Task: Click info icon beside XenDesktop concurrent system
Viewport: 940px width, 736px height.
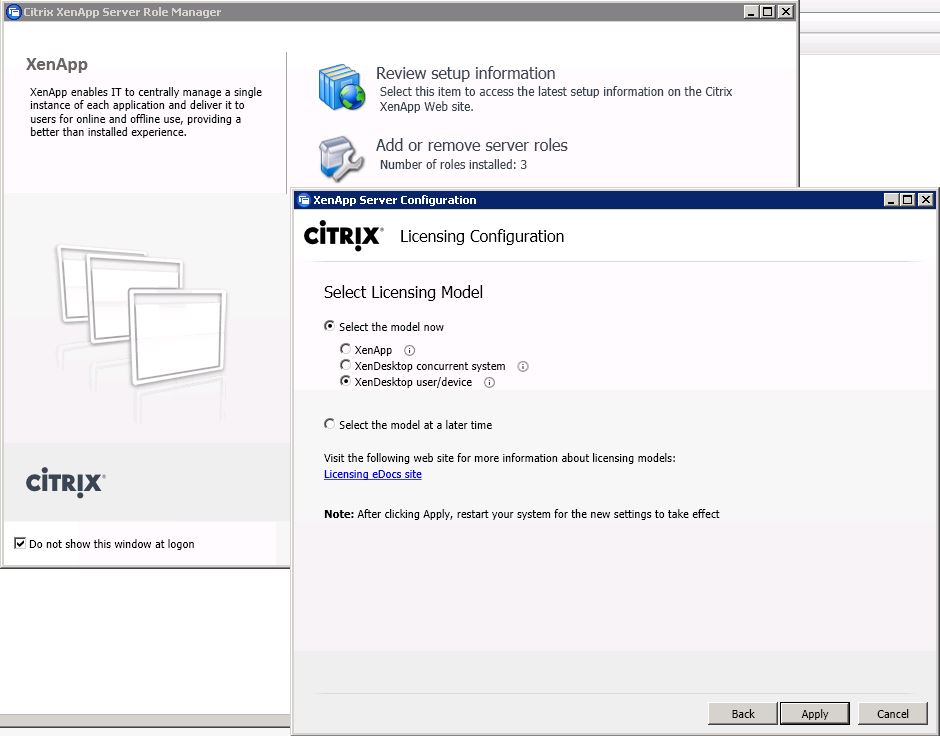Action: coord(522,366)
